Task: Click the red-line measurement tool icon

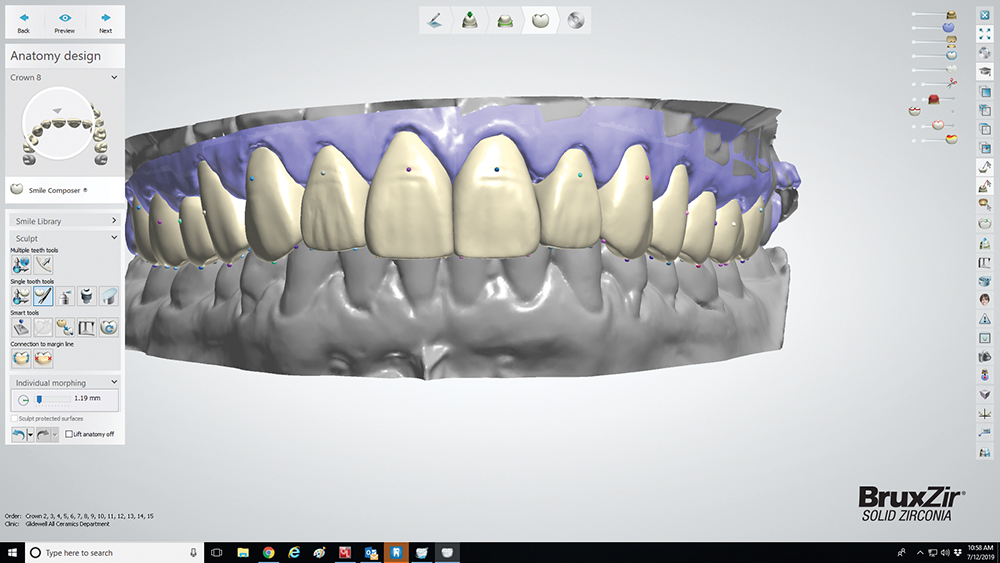Action: click(985, 186)
